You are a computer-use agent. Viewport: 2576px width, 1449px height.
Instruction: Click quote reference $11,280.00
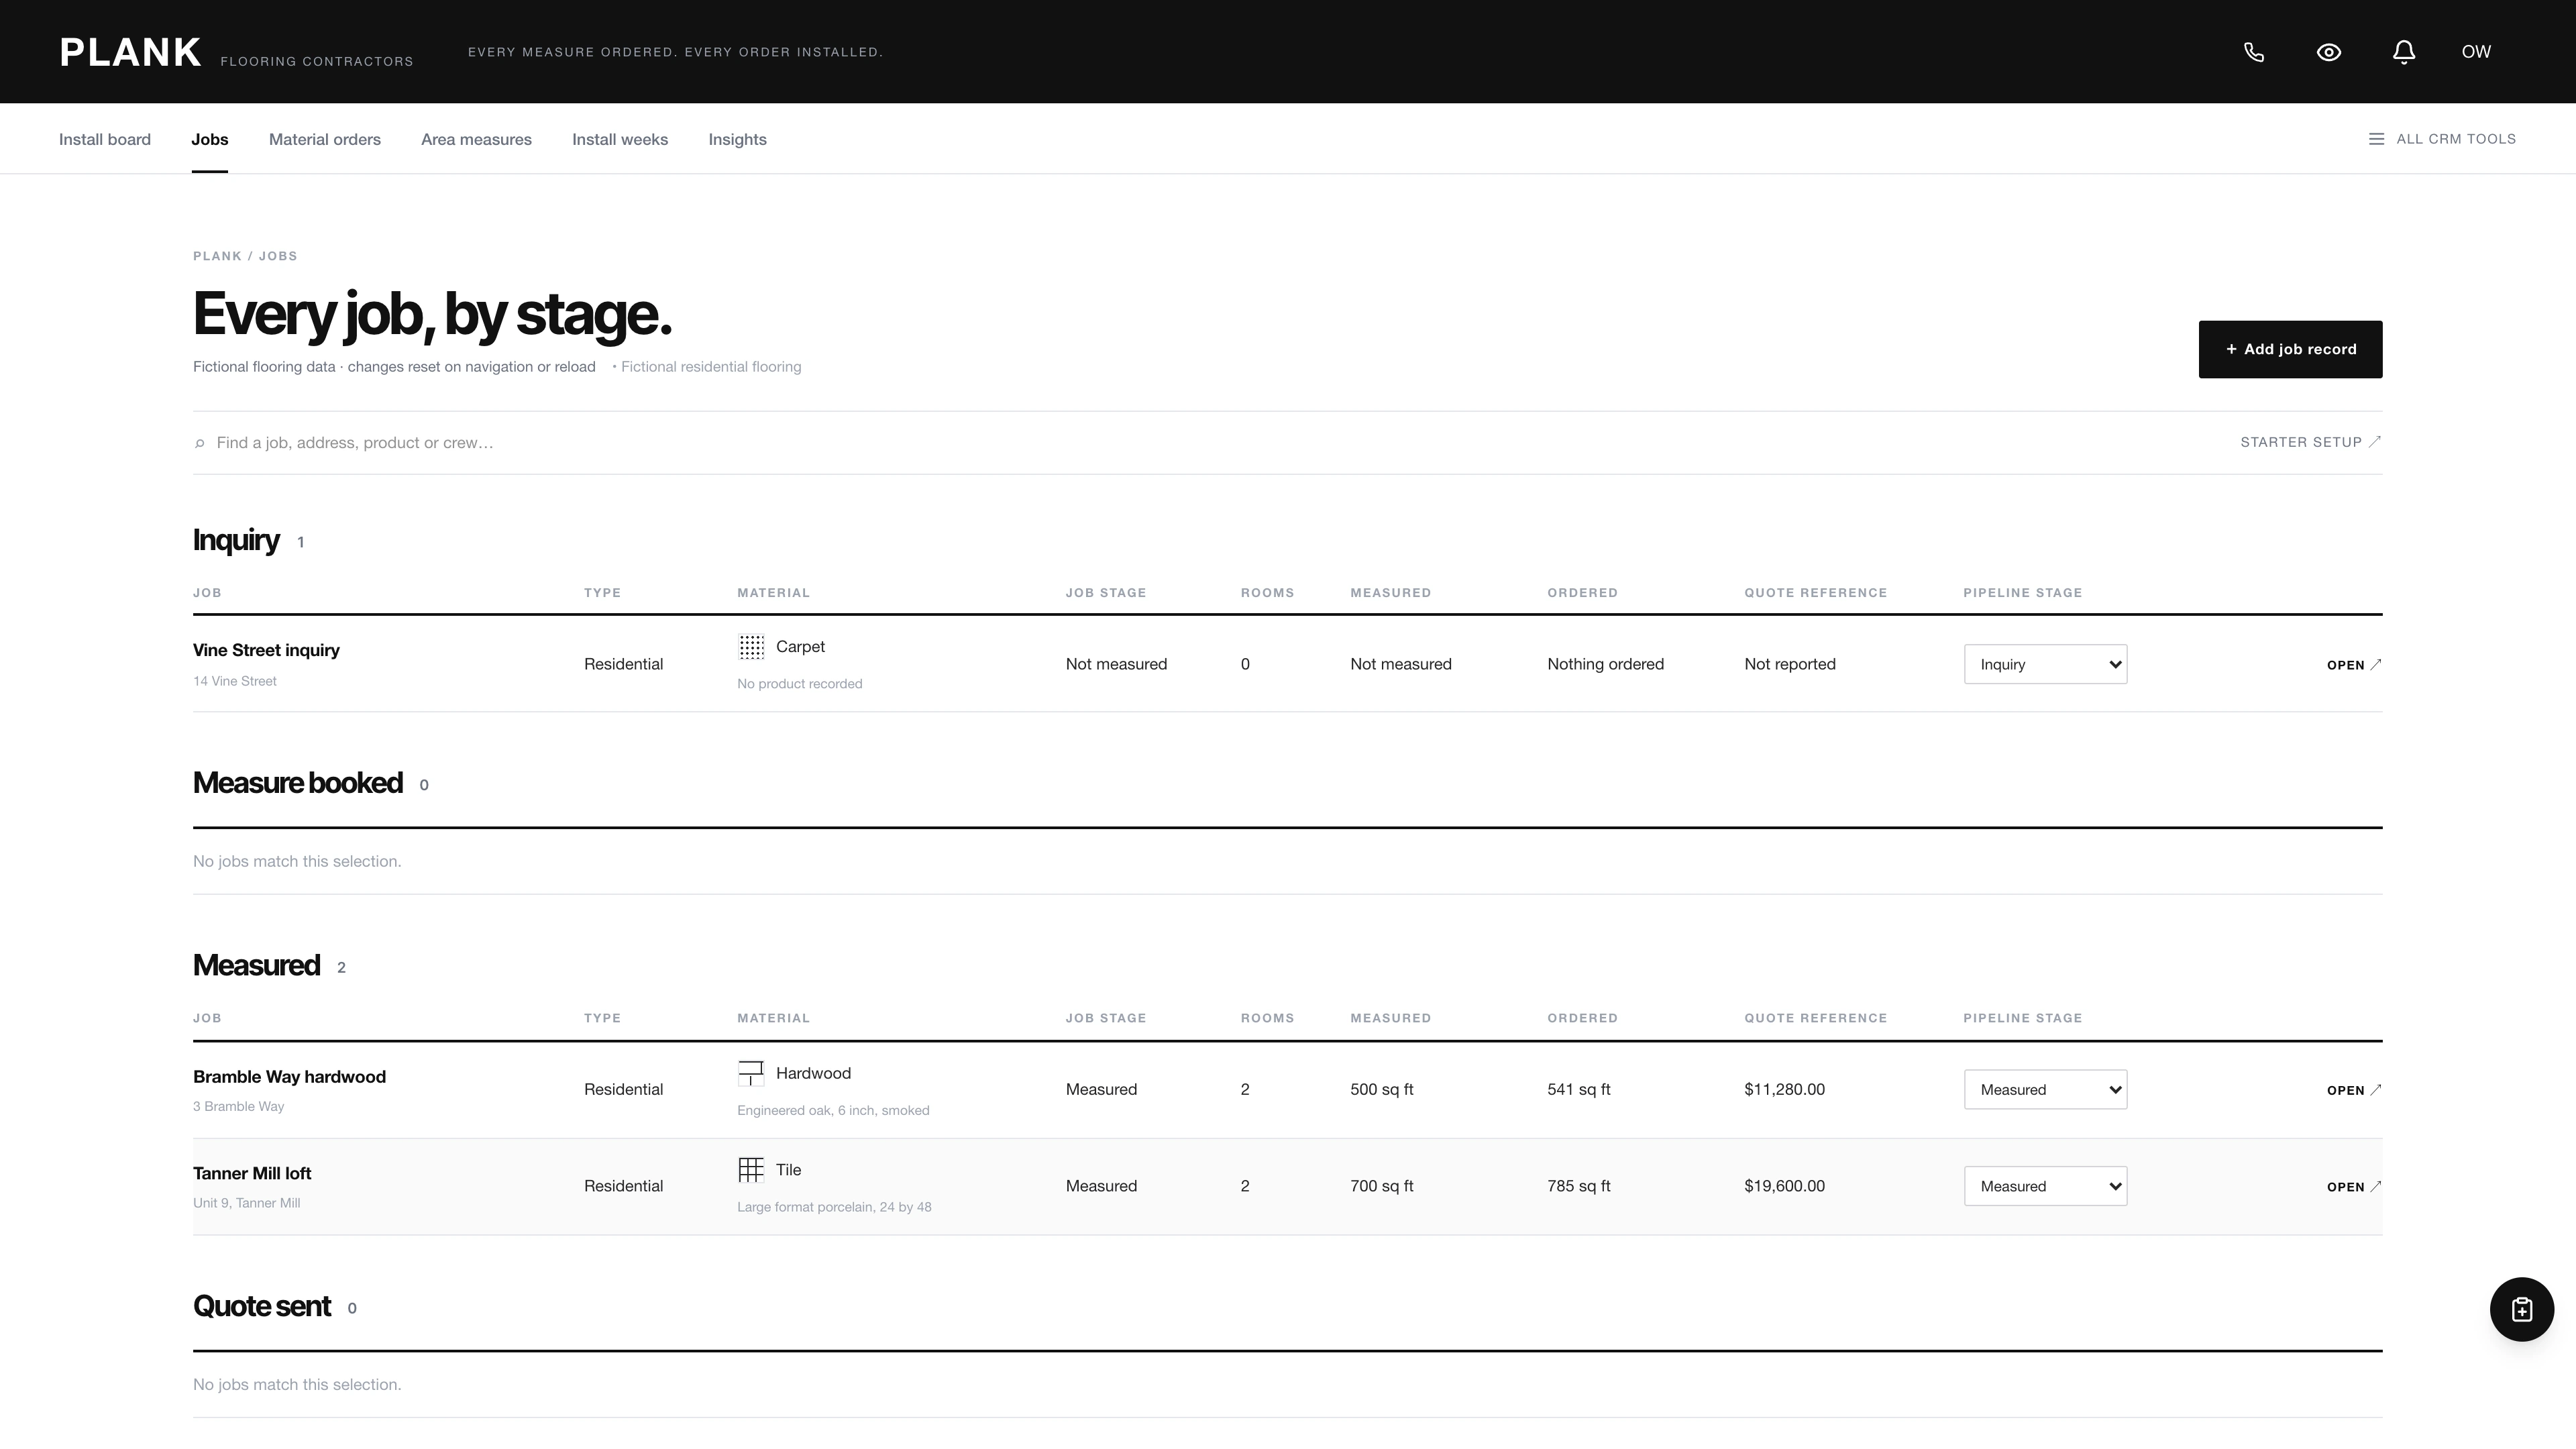tap(1784, 1090)
